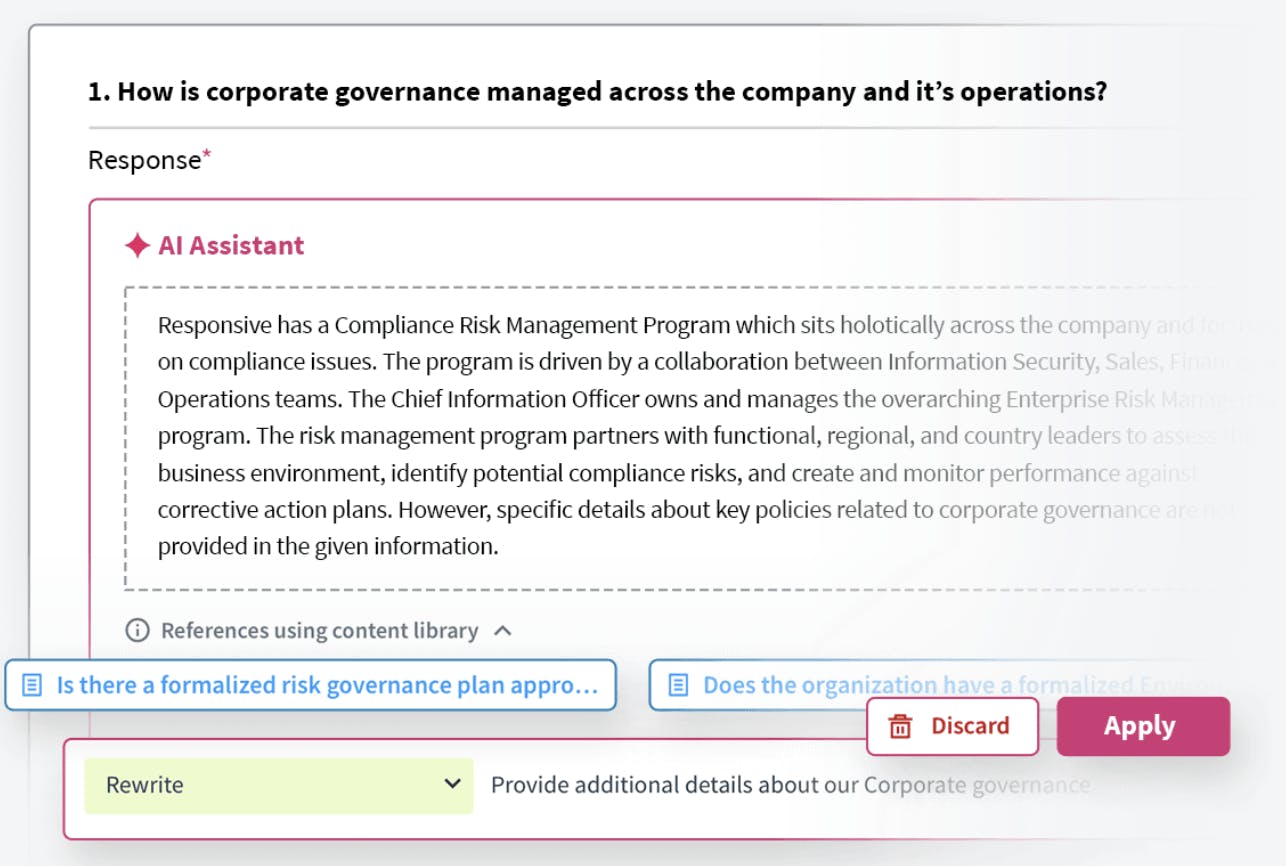Screen dimensions: 1286x866
Task: Focus the 'Provide additional details' prompt field
Action: 790,785
